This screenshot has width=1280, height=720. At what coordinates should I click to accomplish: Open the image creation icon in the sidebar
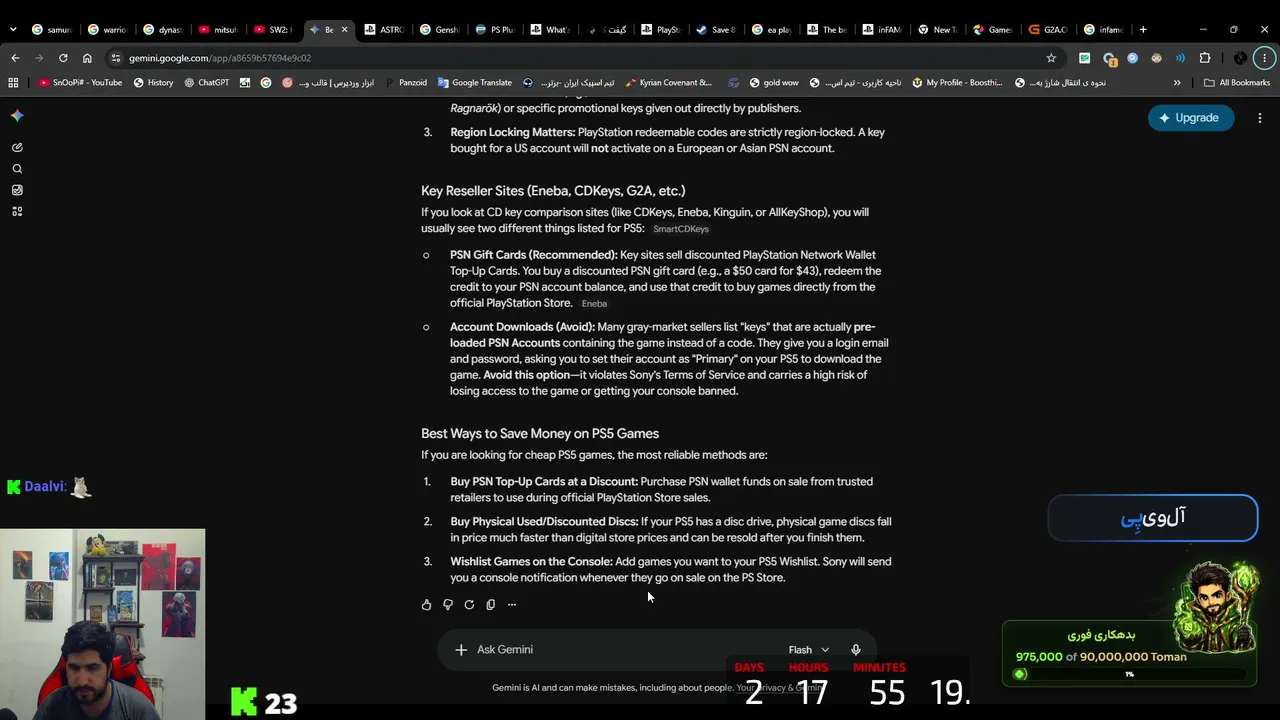[x=17, y=190]
